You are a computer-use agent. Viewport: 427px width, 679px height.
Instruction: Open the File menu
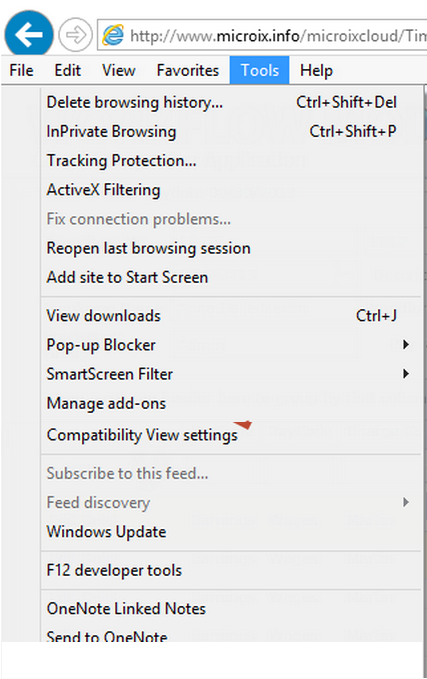point(21,70)
